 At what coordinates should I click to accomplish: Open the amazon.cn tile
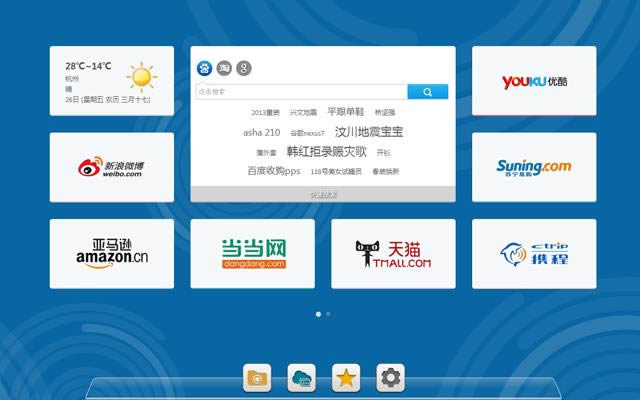(x=111, y=254)
